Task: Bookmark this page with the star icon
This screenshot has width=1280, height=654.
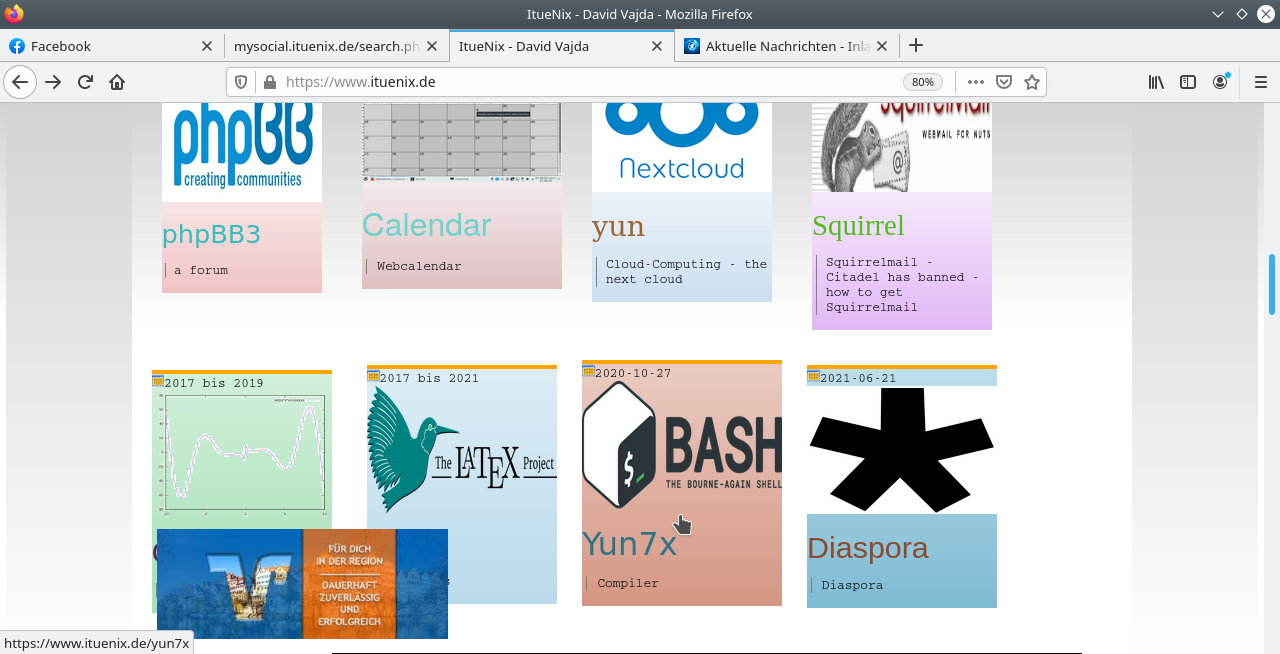Action: point(1032,82)
